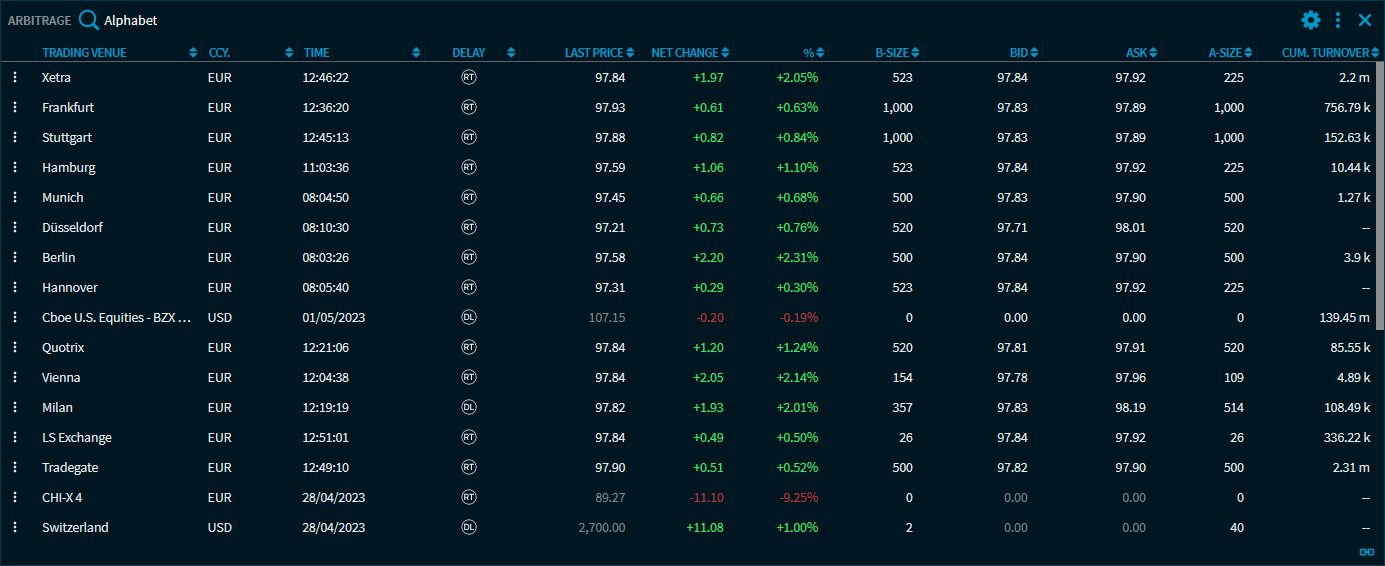Select the Stuttgart venue row

67,137
